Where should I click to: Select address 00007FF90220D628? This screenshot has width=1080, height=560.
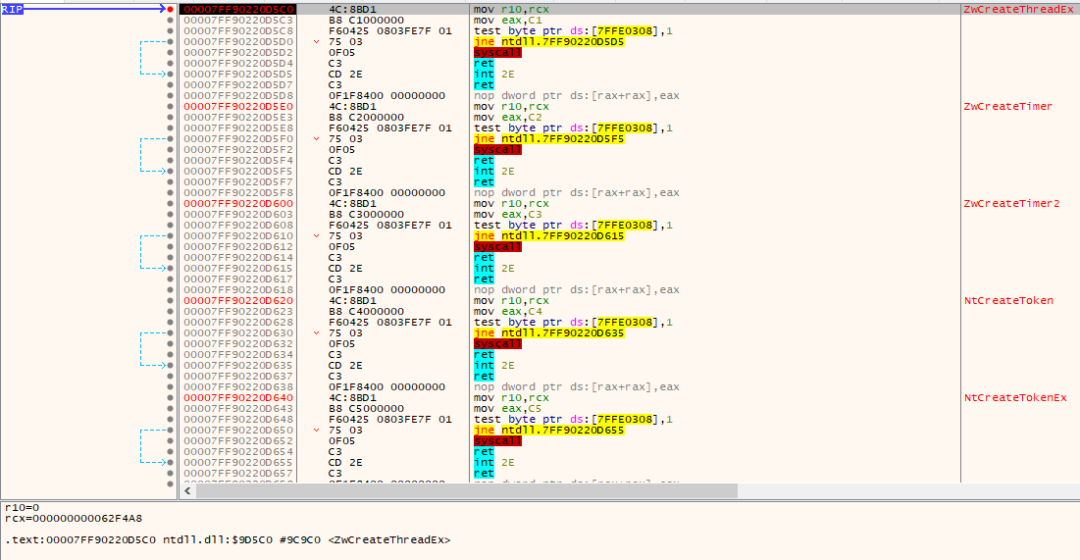pyautogui.click(x=238, y=322)
